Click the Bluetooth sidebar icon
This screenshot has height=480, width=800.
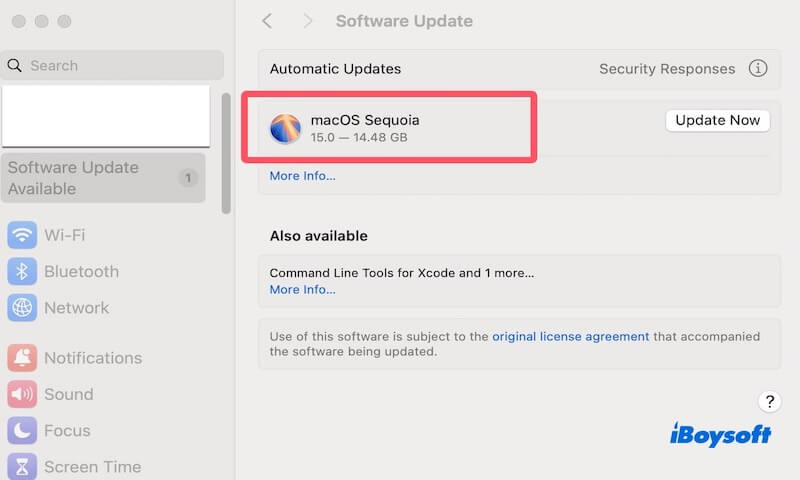[x=22, y=272]
